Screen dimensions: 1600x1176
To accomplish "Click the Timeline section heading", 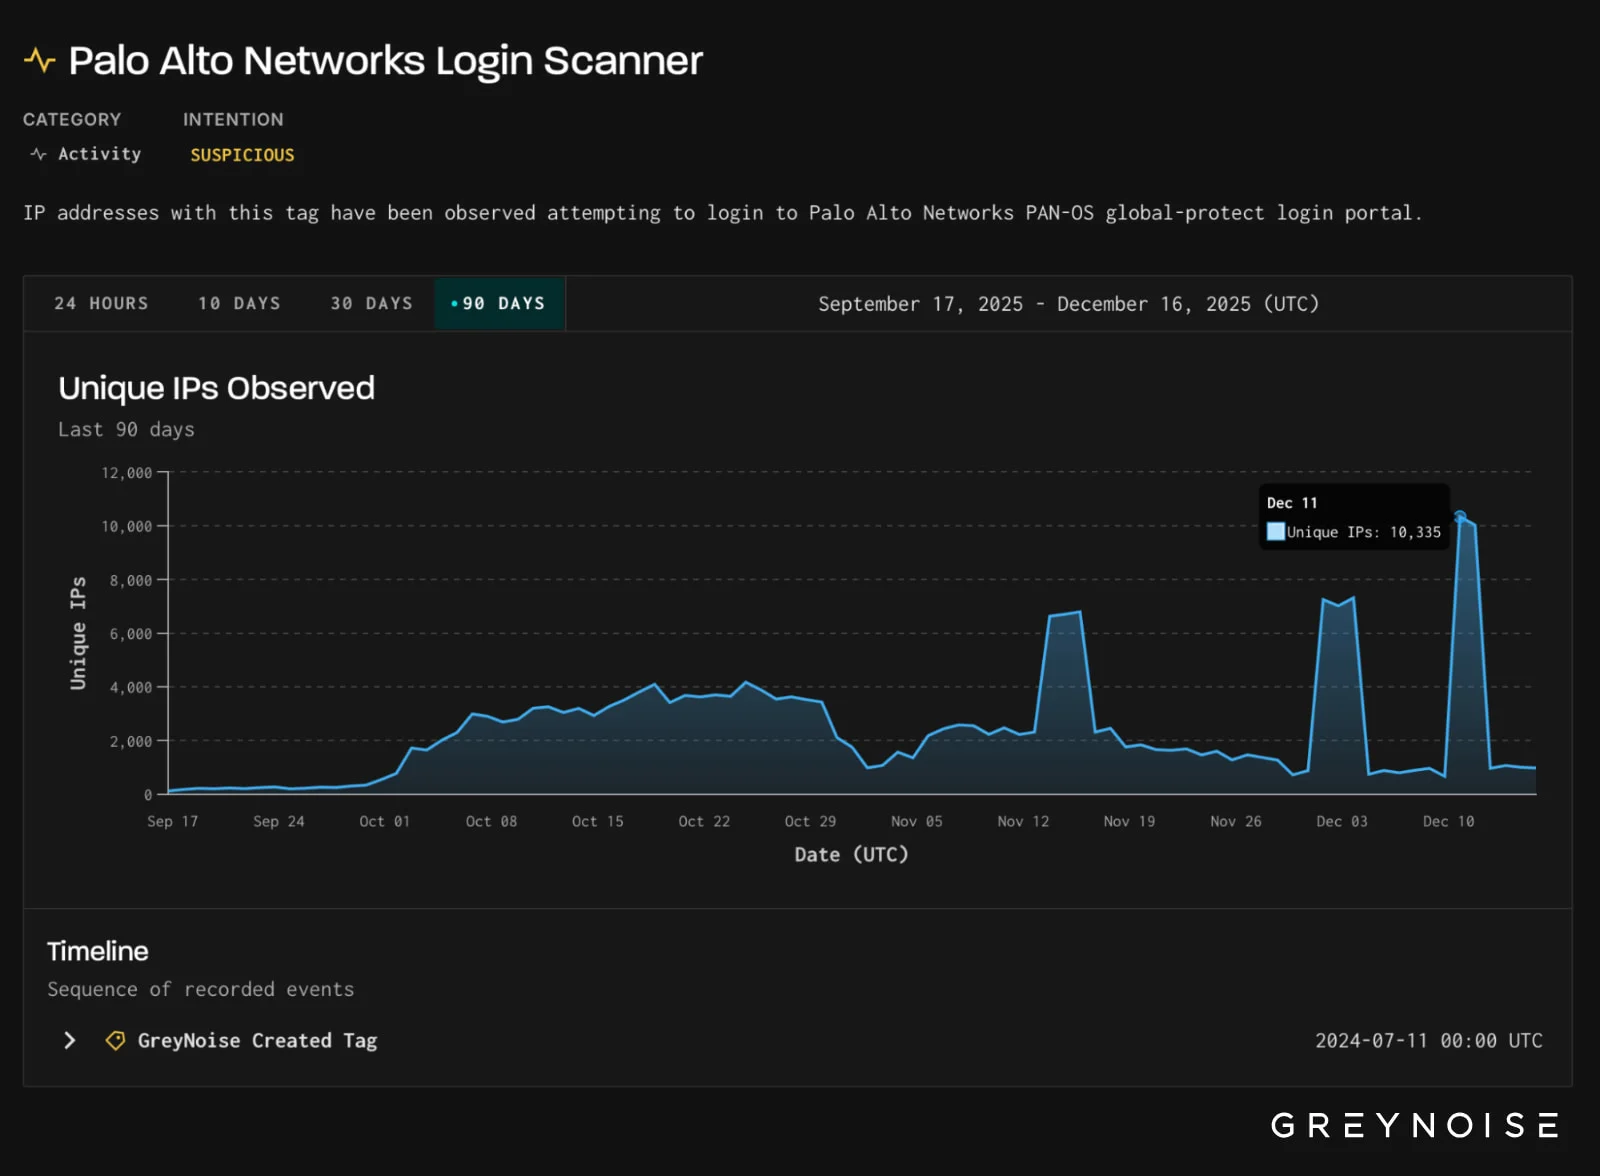I will coord(97,950).
